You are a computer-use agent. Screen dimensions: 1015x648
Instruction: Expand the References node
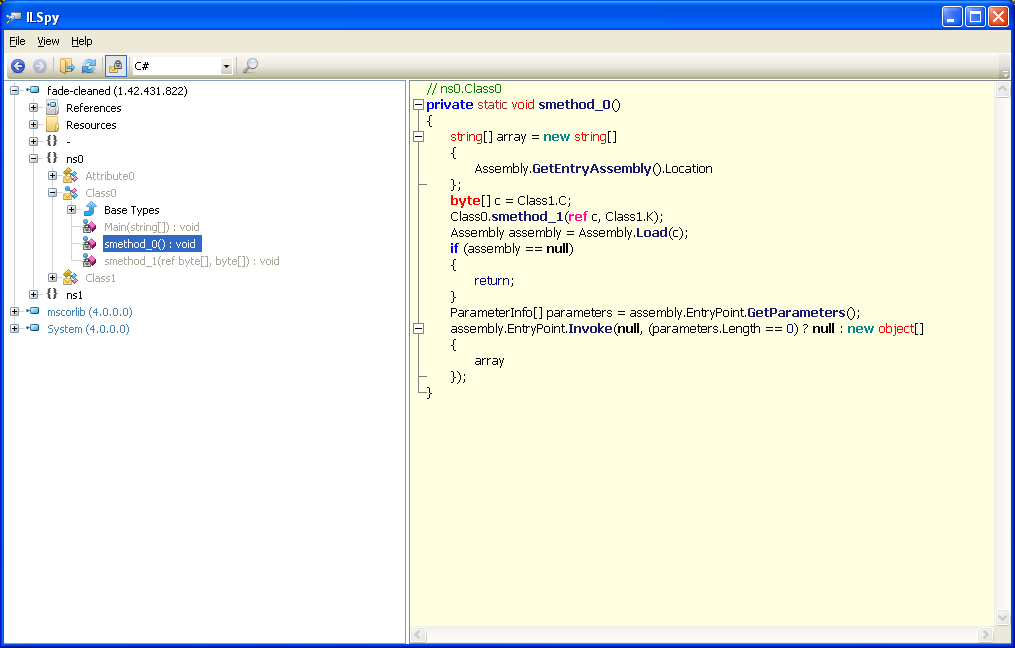coord(34,107)
